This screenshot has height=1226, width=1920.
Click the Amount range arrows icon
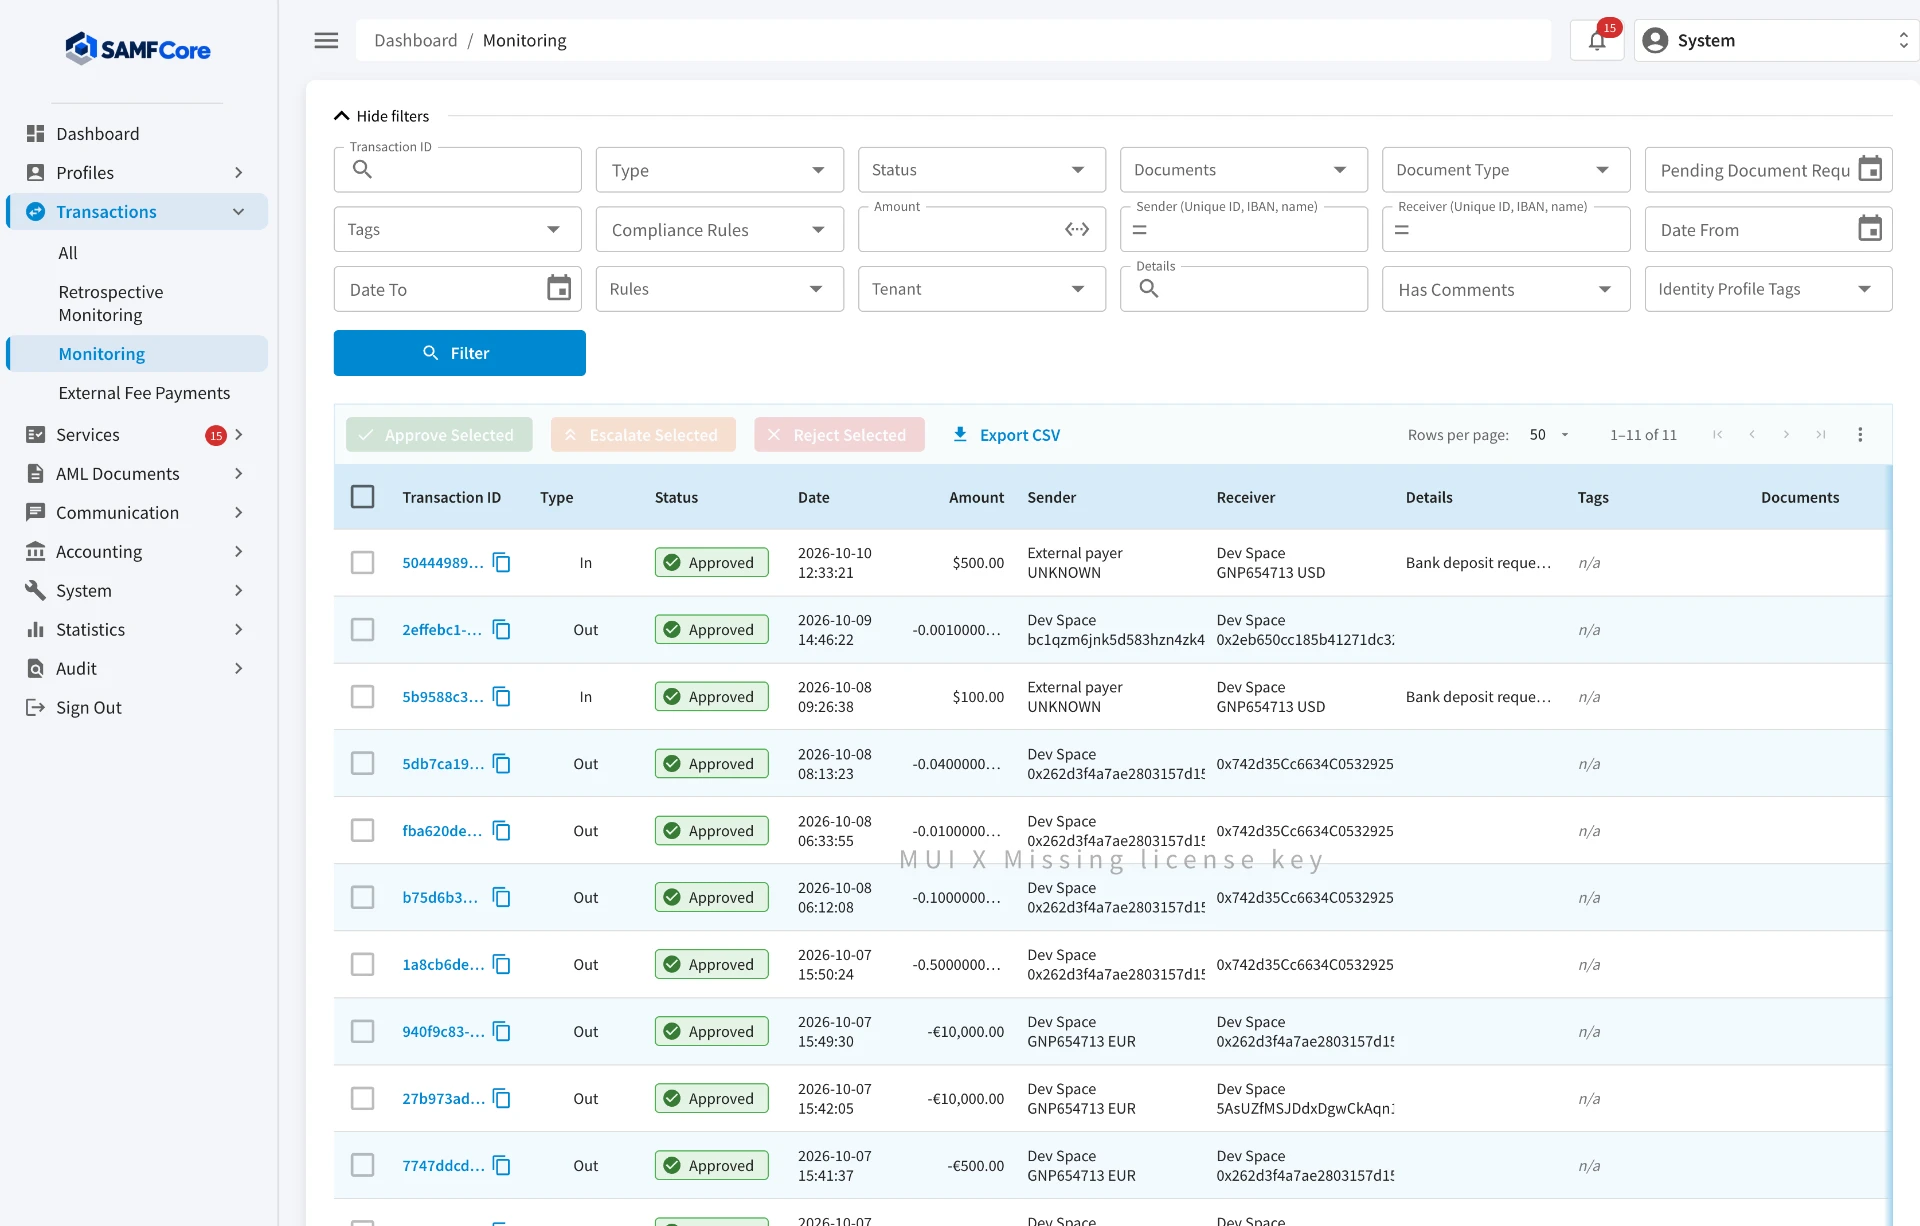coord(1077,229)
